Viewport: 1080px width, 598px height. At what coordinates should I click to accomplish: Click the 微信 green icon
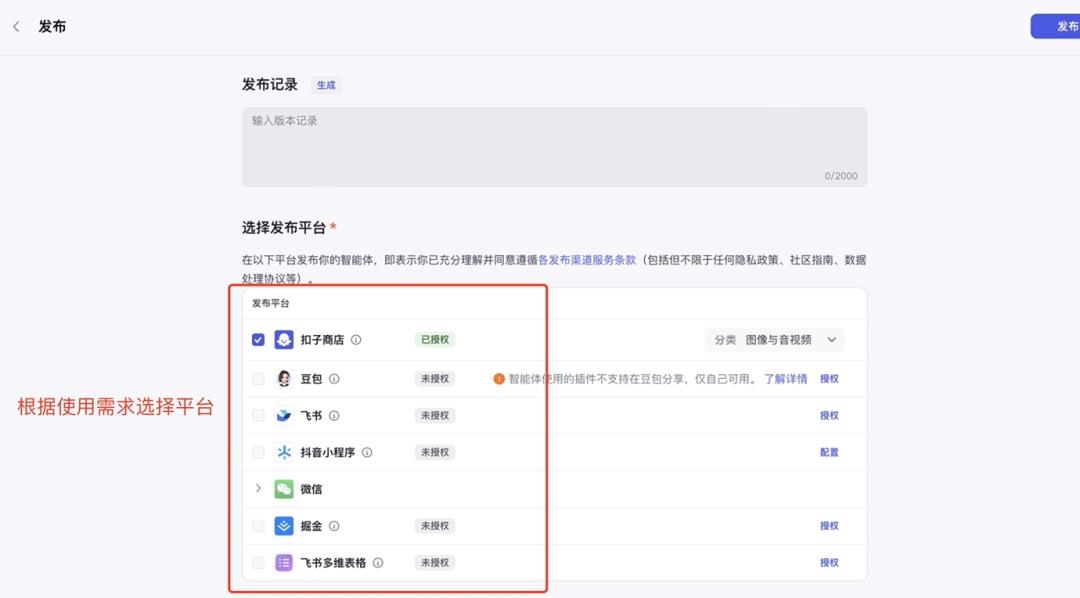pyautogui.click(x=281, y=489)
